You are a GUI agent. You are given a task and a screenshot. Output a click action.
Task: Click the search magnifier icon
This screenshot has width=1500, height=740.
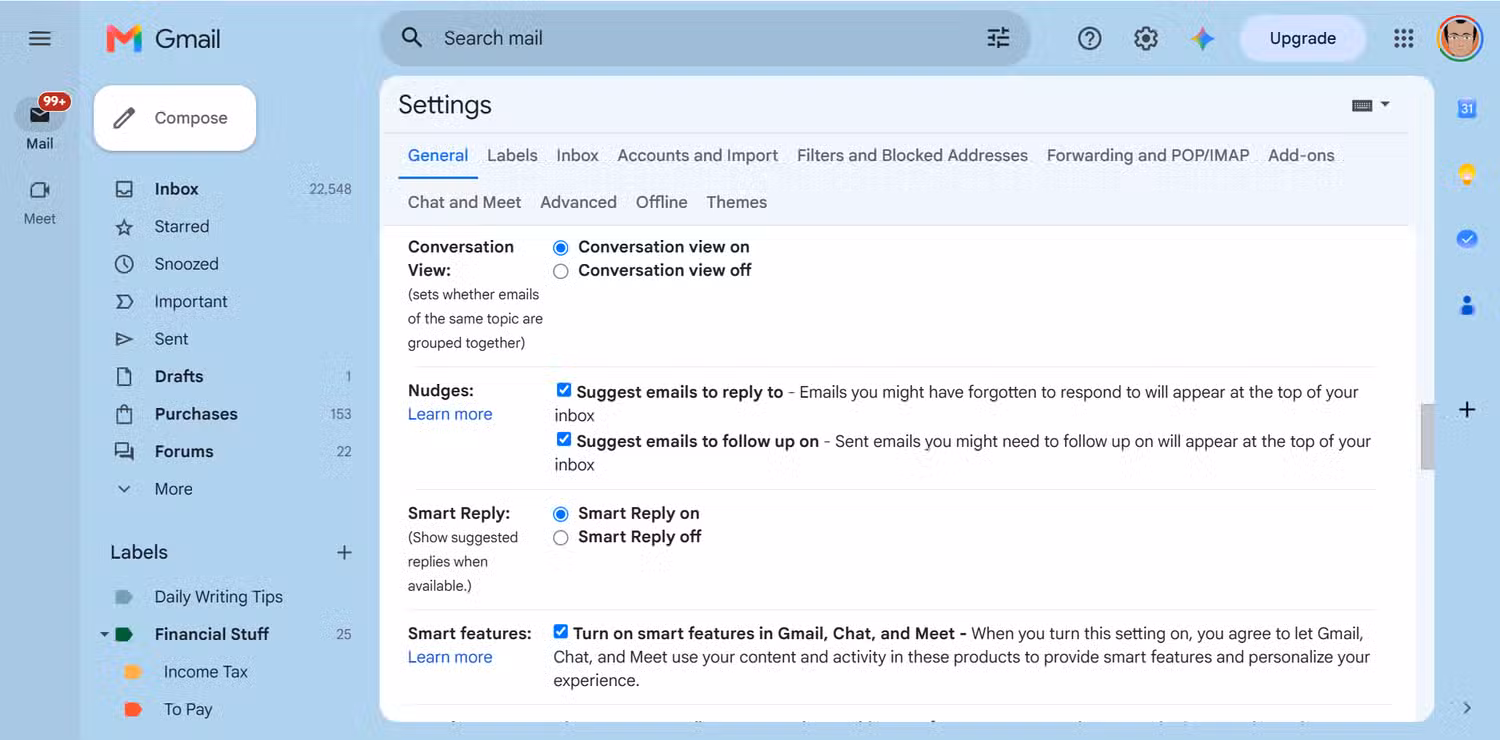point(411,38)
